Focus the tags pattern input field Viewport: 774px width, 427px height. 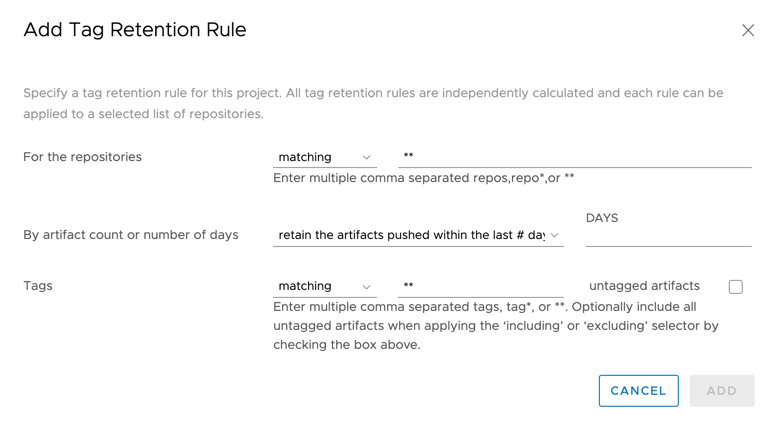click(x=480, y=286)
